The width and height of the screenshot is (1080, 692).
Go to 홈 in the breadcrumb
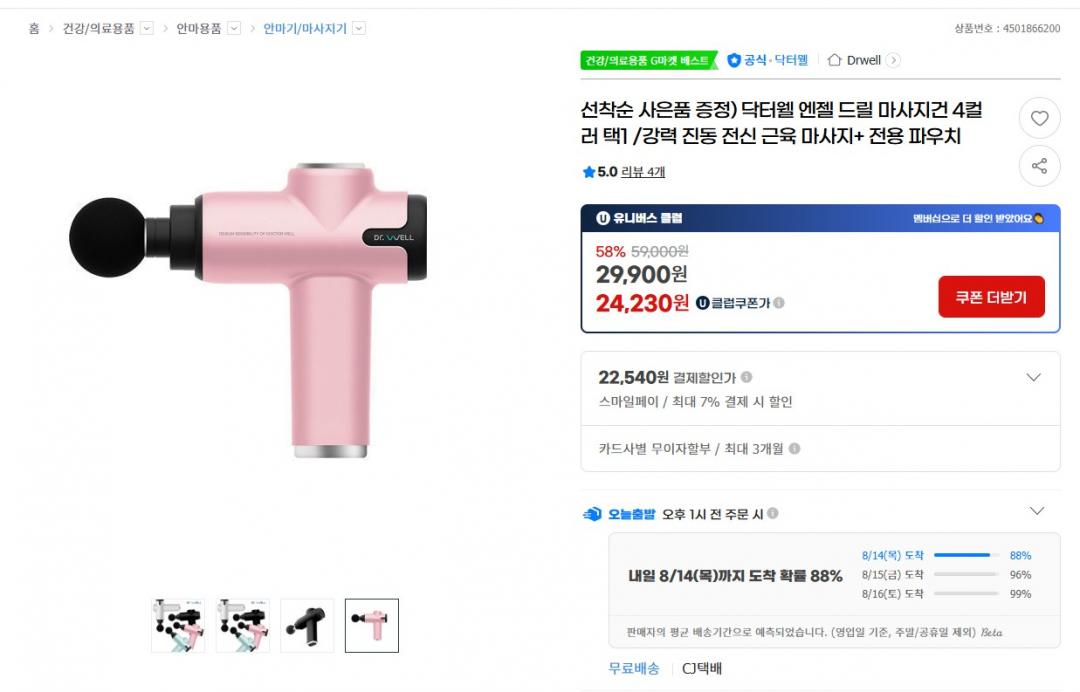[34, 28]
